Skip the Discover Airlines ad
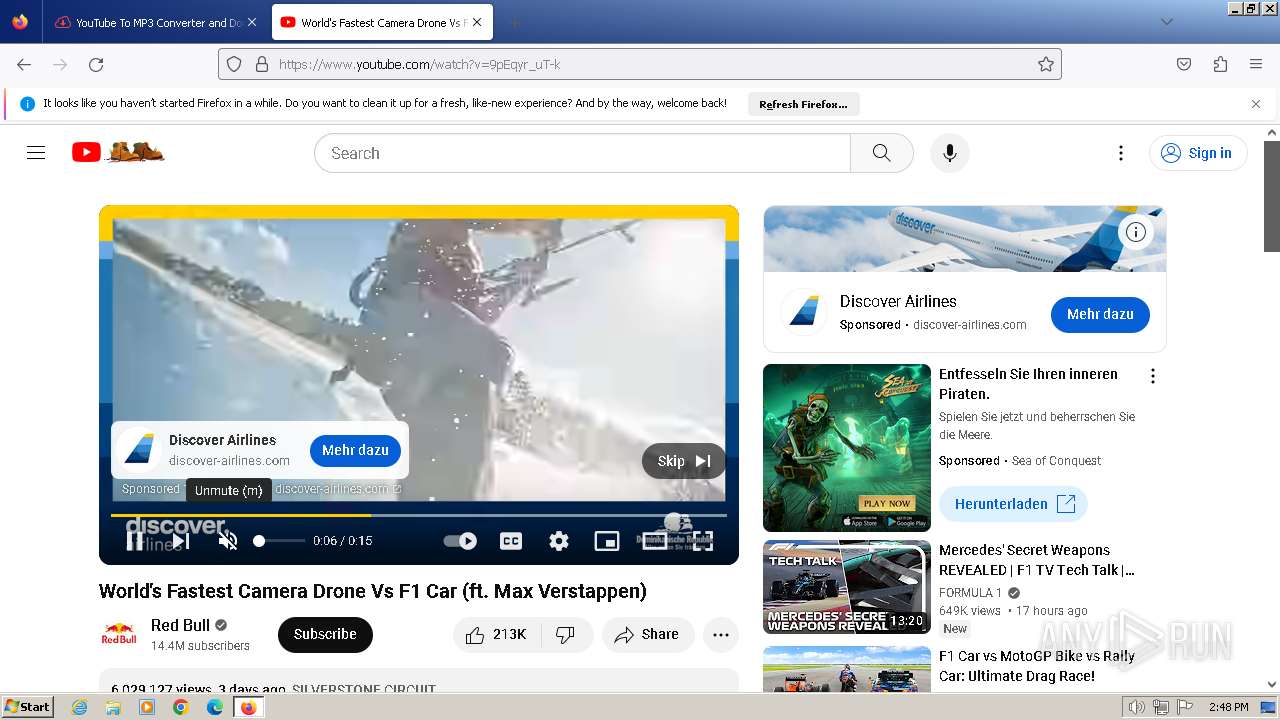The width and height of the screenshot is (1280, 720). (684, 461)
